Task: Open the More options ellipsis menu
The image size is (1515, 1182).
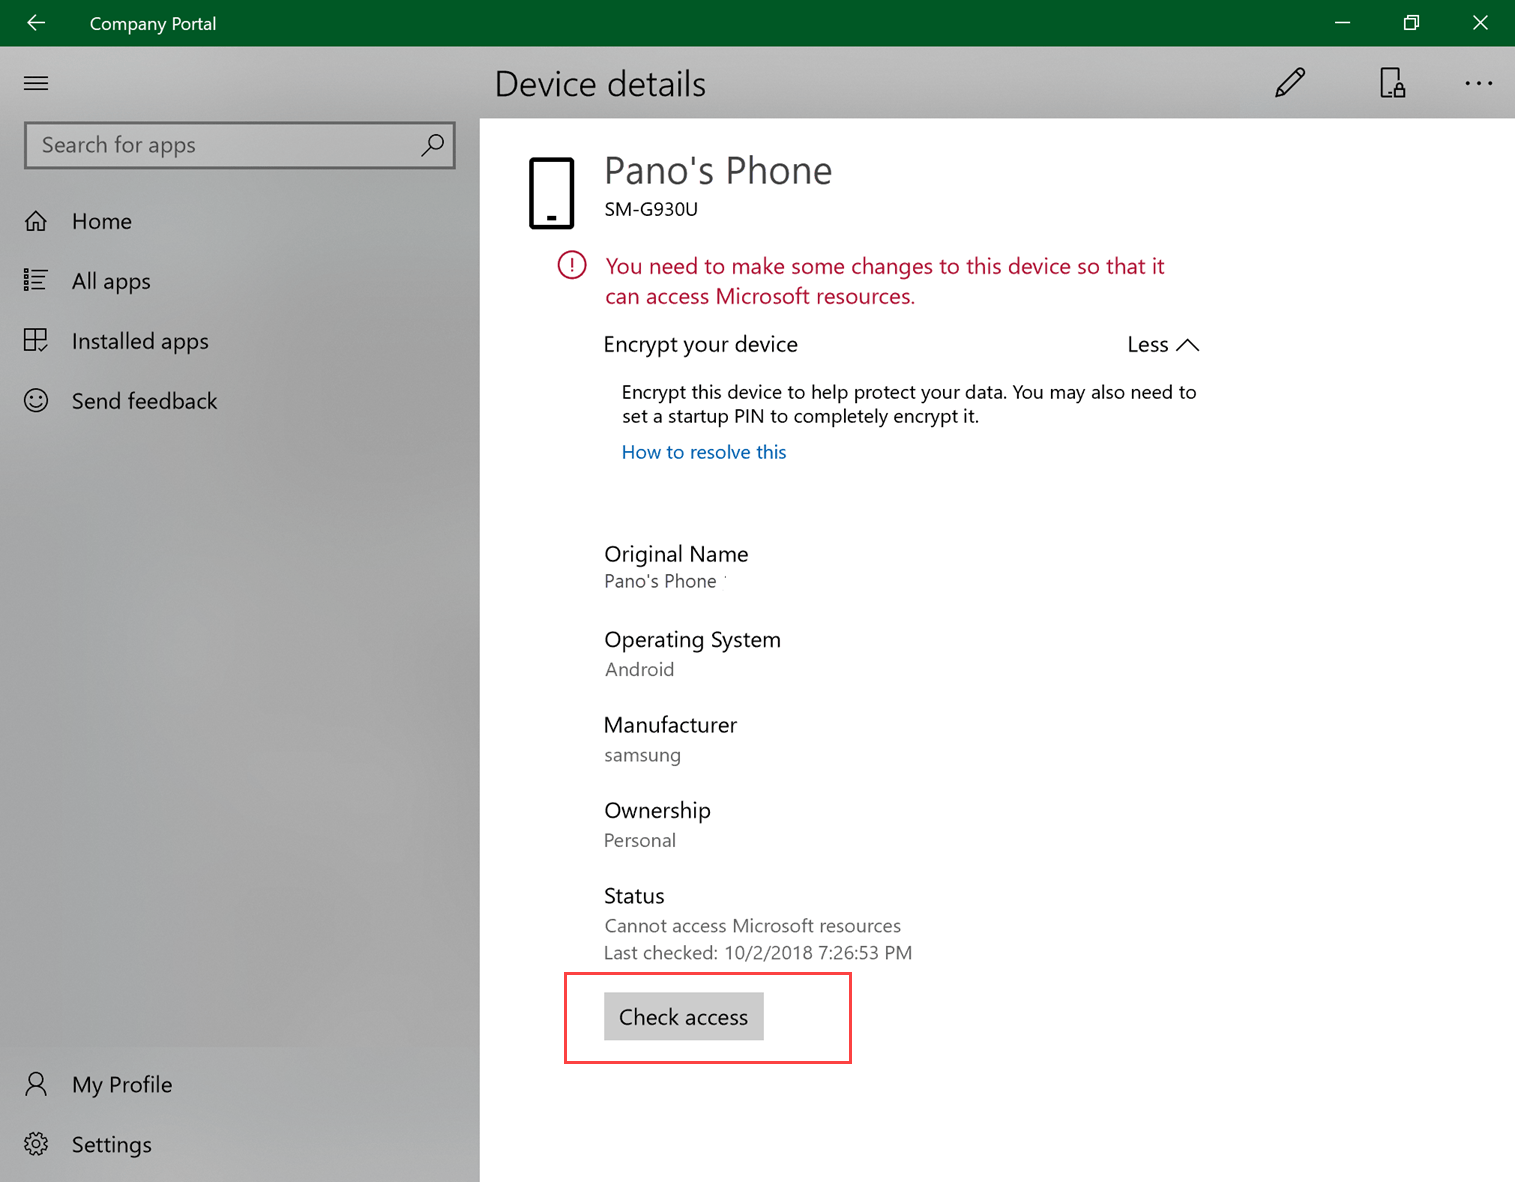Action: (1478, 83)
